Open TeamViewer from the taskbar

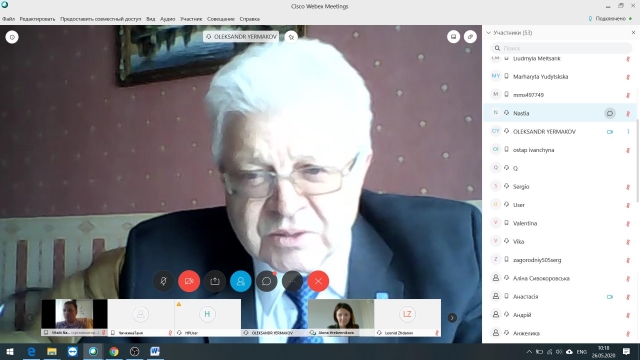pyautogui.click(x=73, y=351)
